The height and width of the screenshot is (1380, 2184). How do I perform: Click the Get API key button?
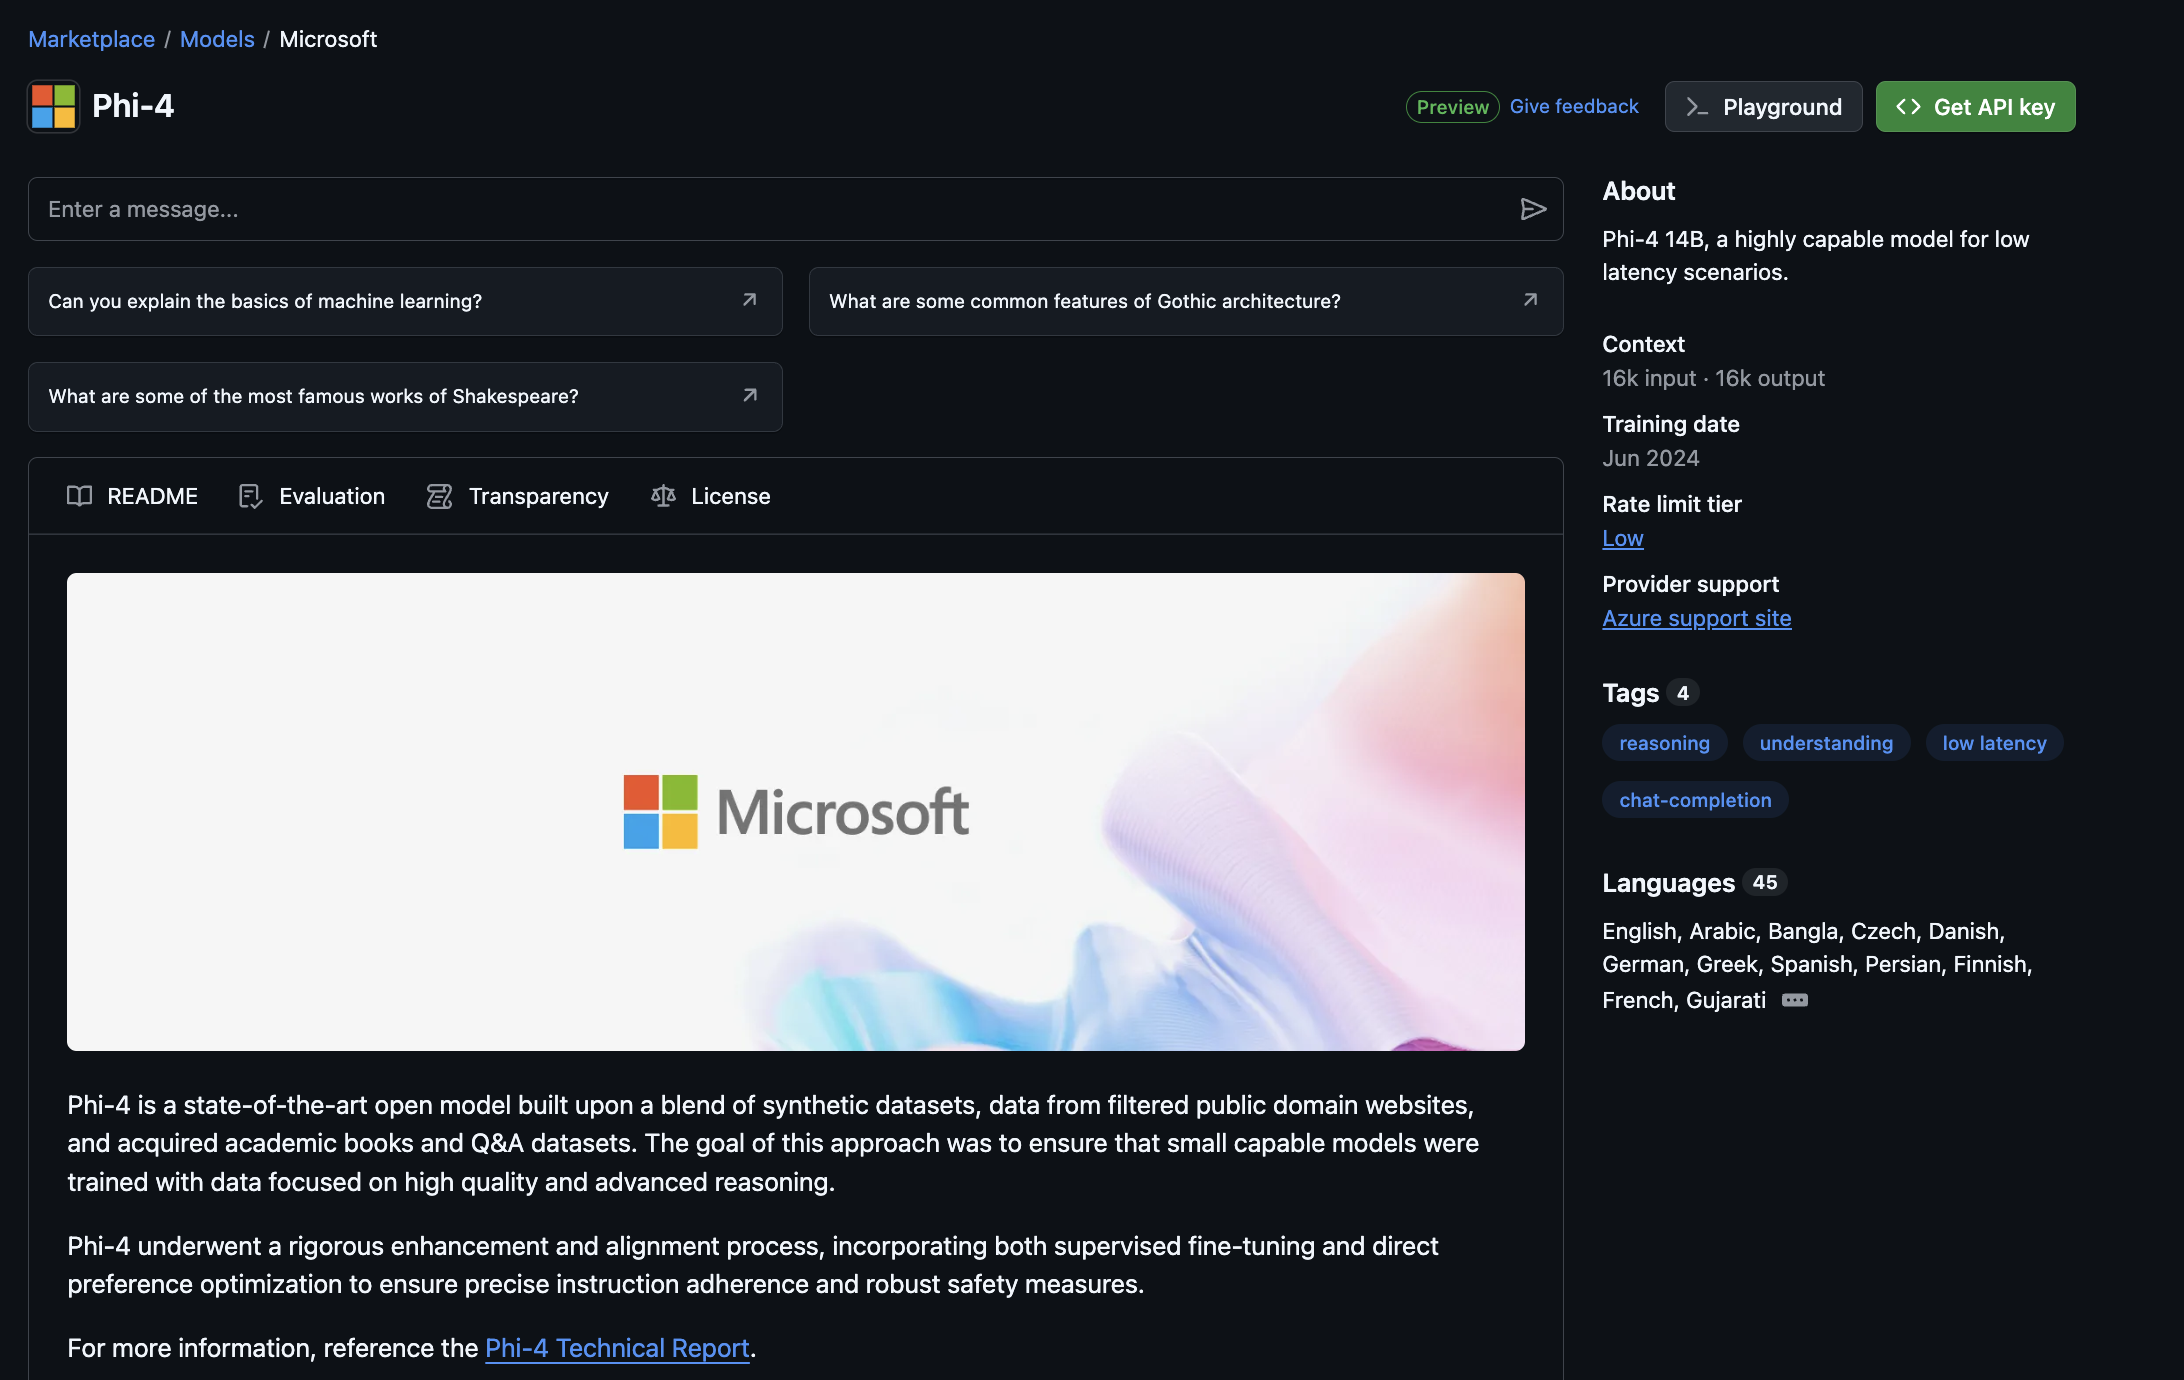pyautogui.click(x=1975, y=107)
